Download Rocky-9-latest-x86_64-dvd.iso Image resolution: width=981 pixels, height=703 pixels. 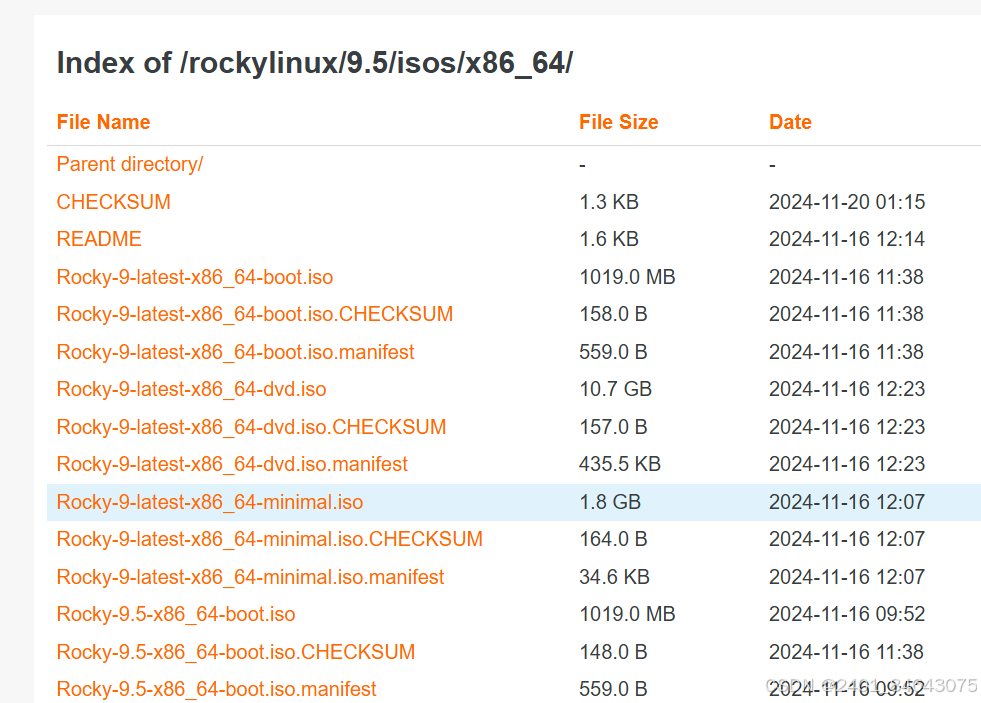tap(190, 389)
